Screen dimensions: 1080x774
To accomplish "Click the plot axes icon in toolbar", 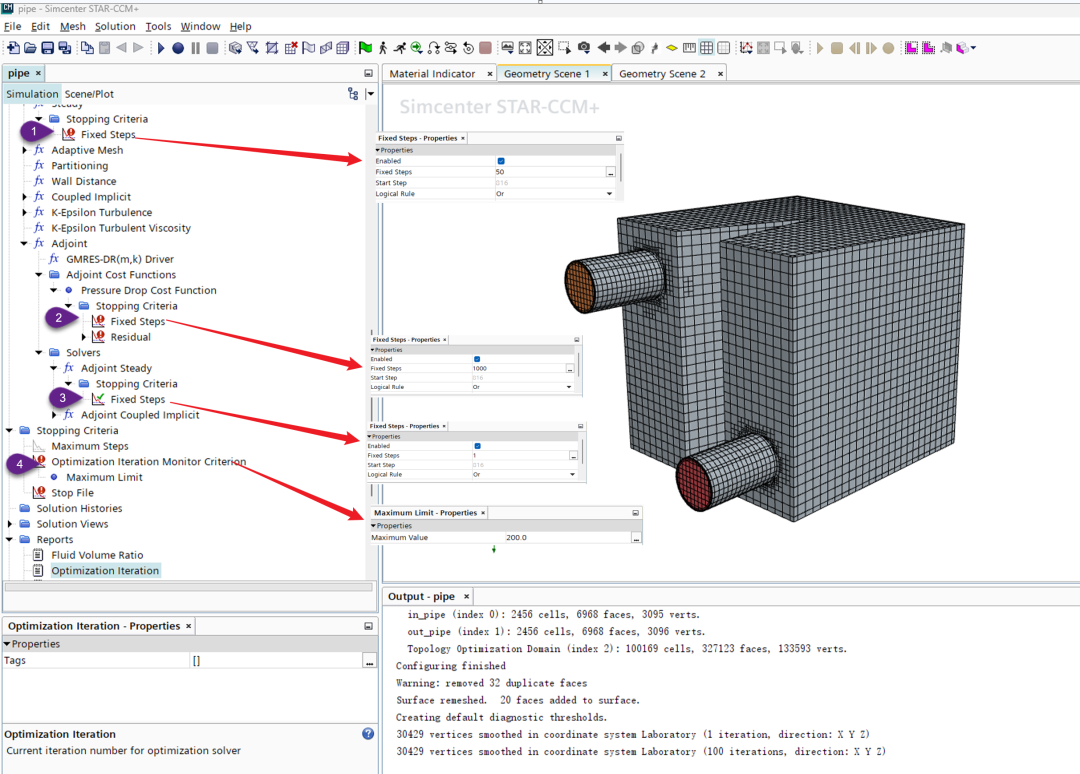I will (x=746, y=48).
